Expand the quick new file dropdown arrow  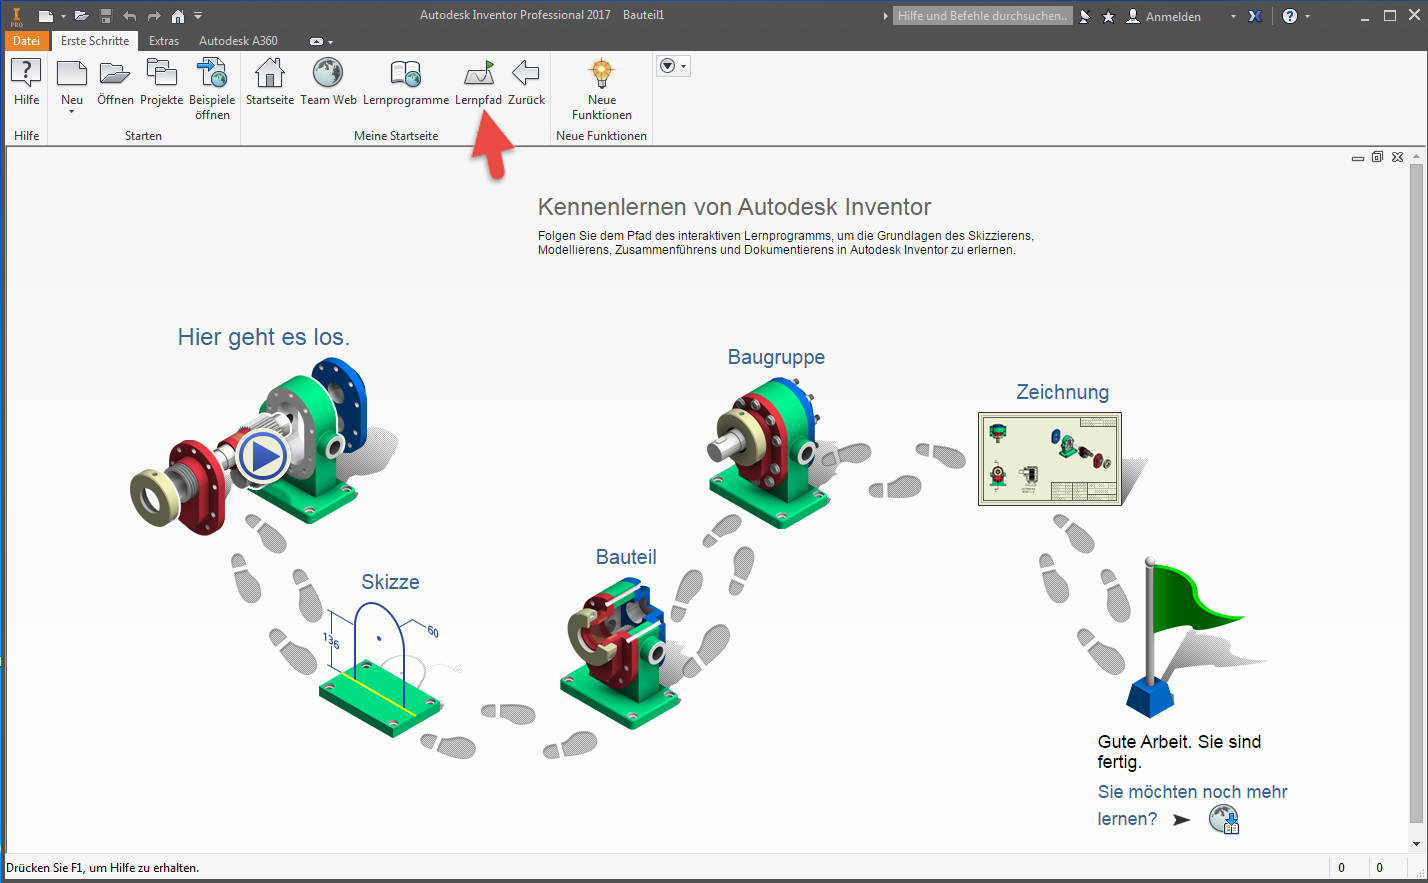click(63, 16)
